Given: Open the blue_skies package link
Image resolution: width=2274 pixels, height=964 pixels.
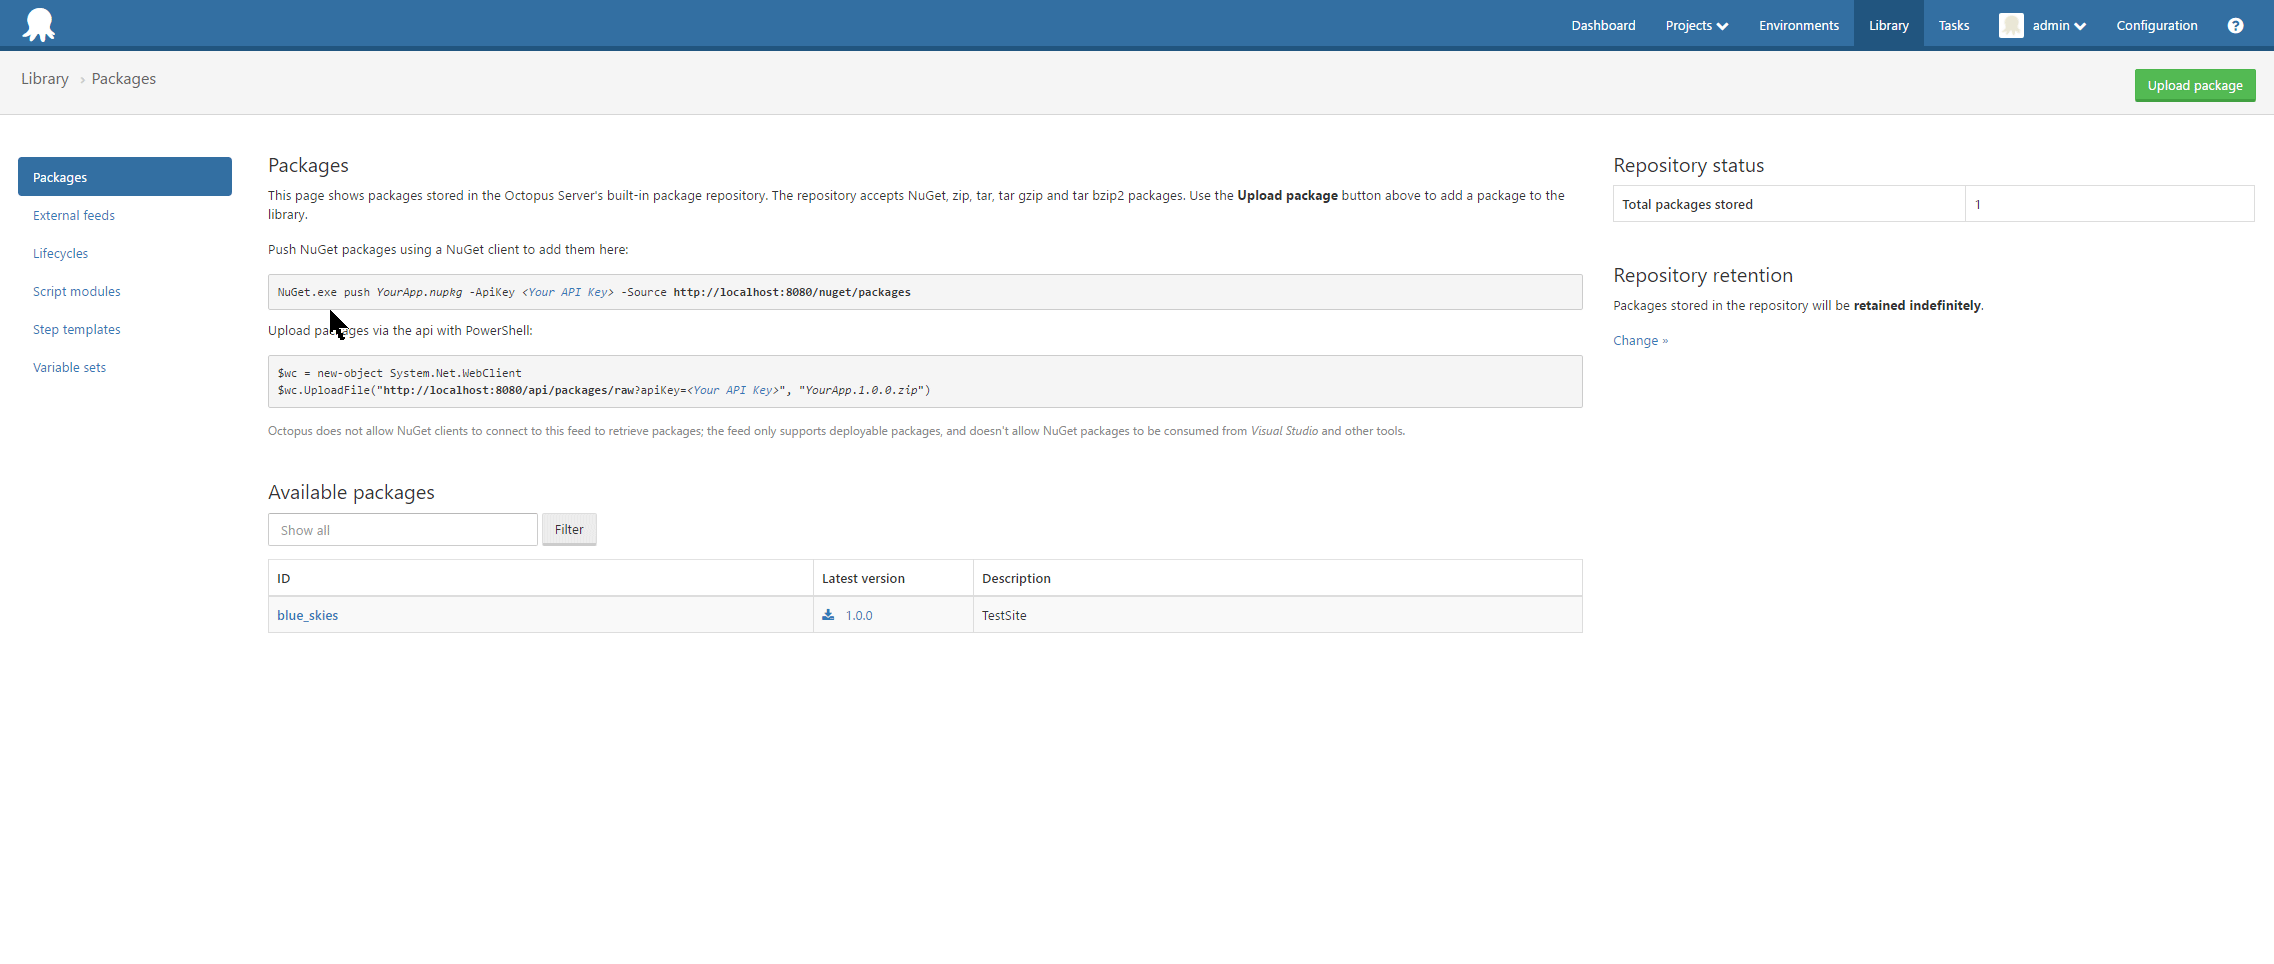Looking at the screenshot, I should pyautogui.click(x=307, y=615).
